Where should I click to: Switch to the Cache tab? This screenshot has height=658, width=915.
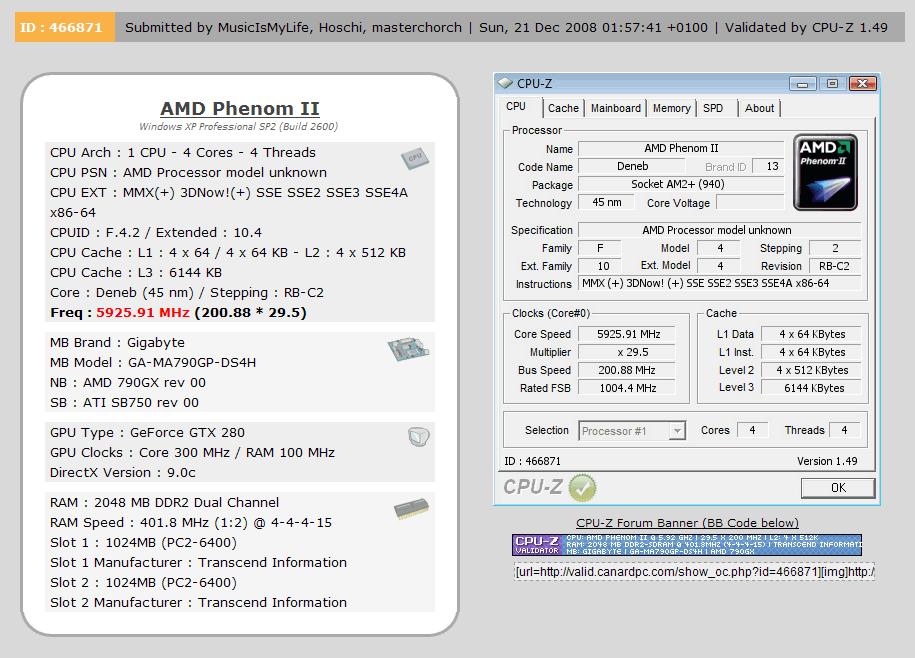563,108
